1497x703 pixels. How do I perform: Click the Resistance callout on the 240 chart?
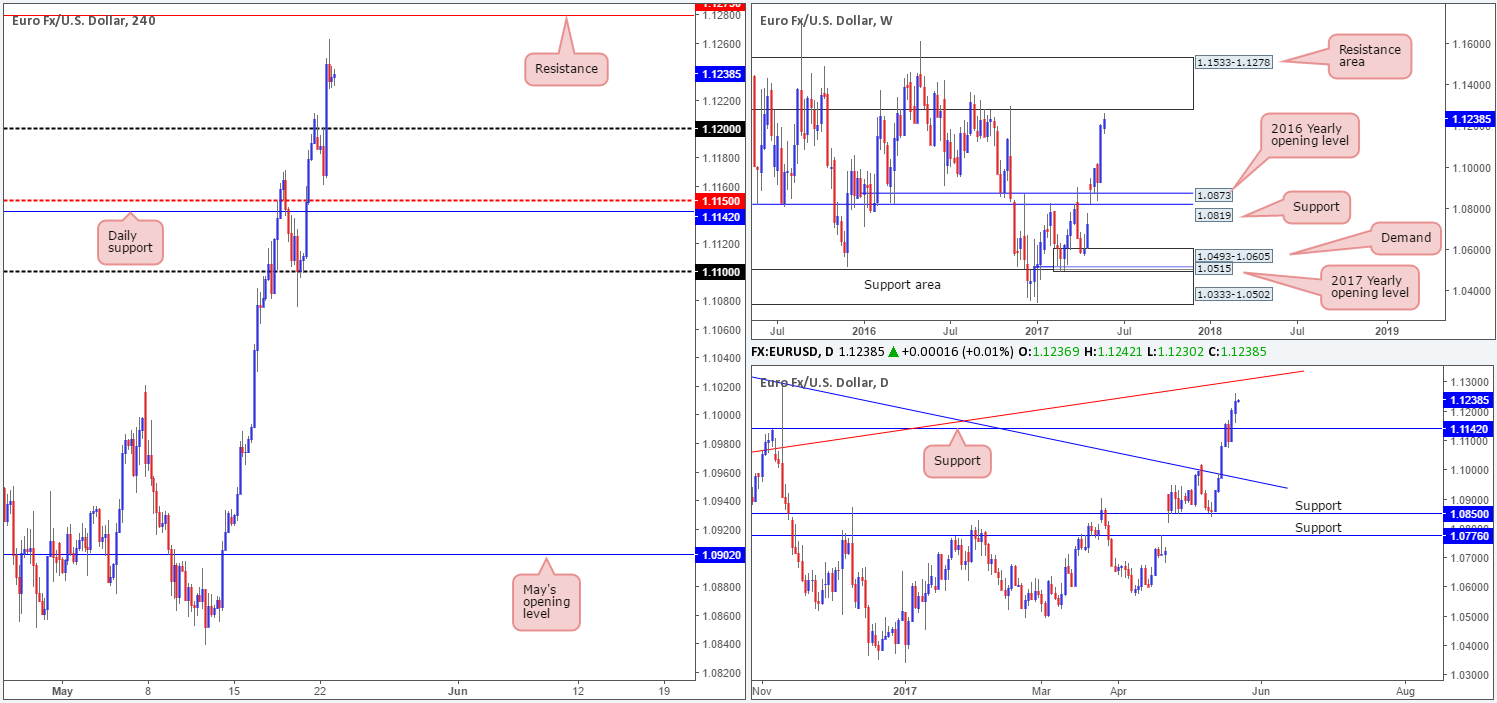[x=566, y=69]
